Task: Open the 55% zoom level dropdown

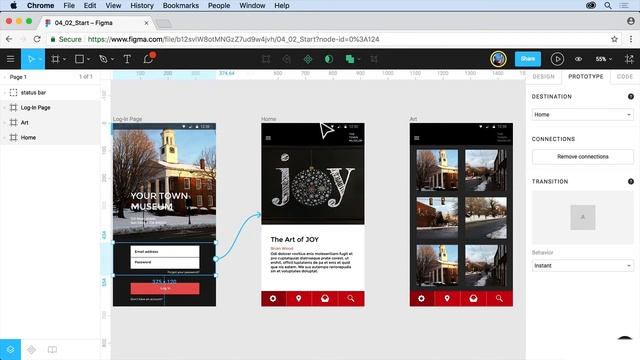Action: [604, 59]
